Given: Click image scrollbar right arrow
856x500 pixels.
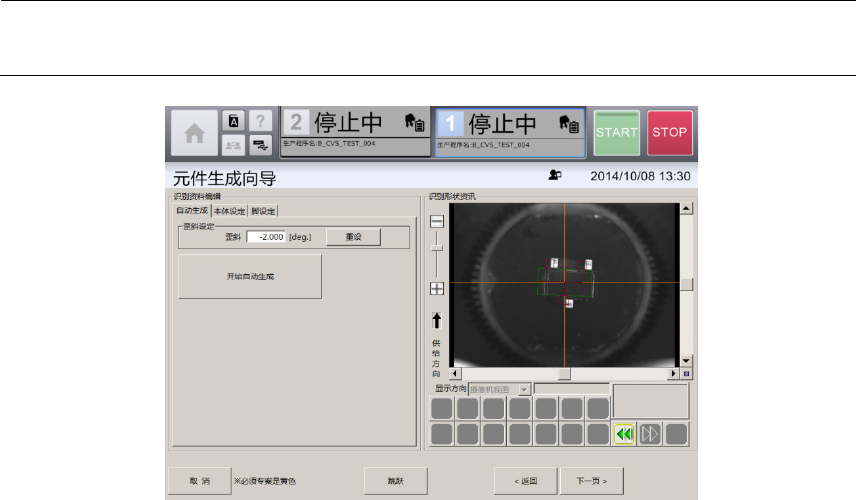Looking at the screenshot, I should pyautogui.click(x=673, y=373).
